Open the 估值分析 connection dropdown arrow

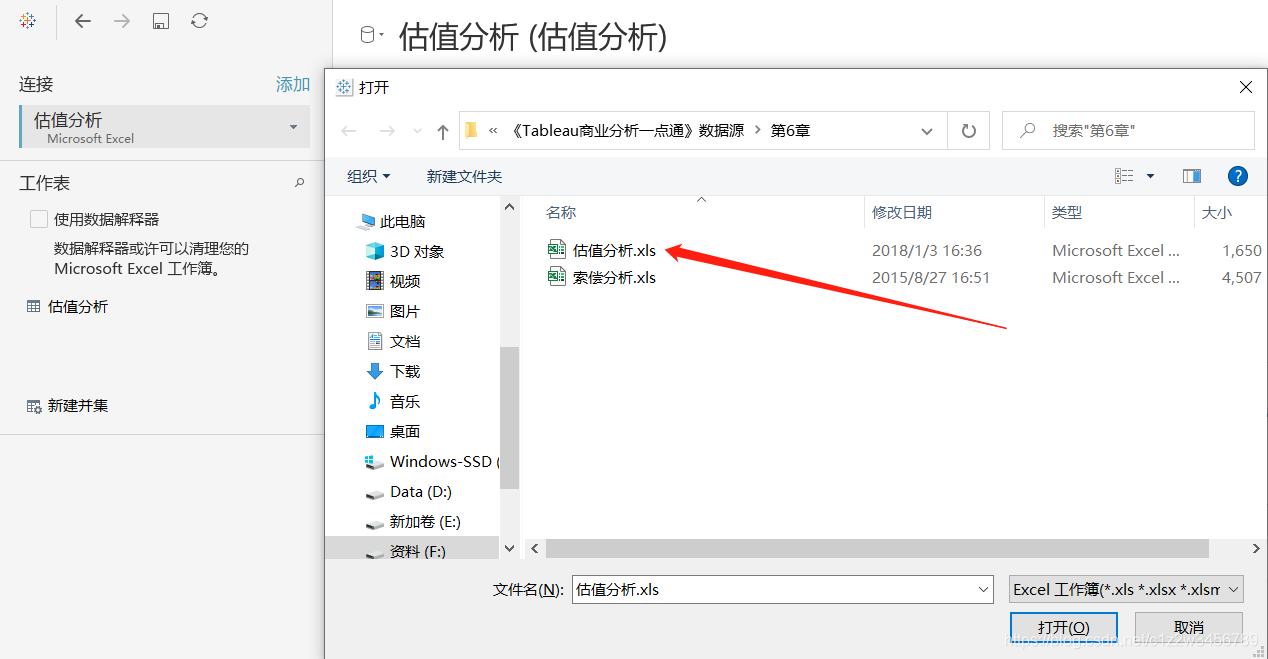(293, 127)
